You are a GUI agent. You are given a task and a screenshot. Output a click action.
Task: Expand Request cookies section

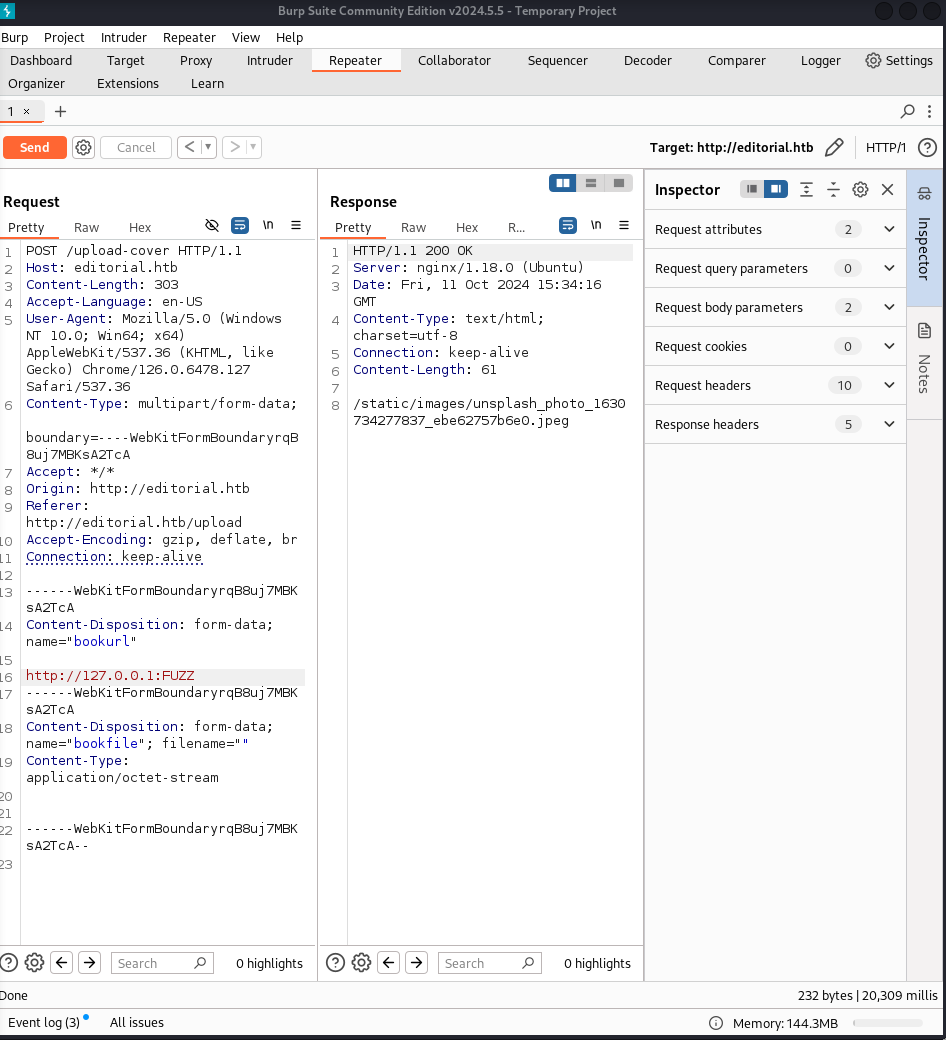(x=775, y=346)
